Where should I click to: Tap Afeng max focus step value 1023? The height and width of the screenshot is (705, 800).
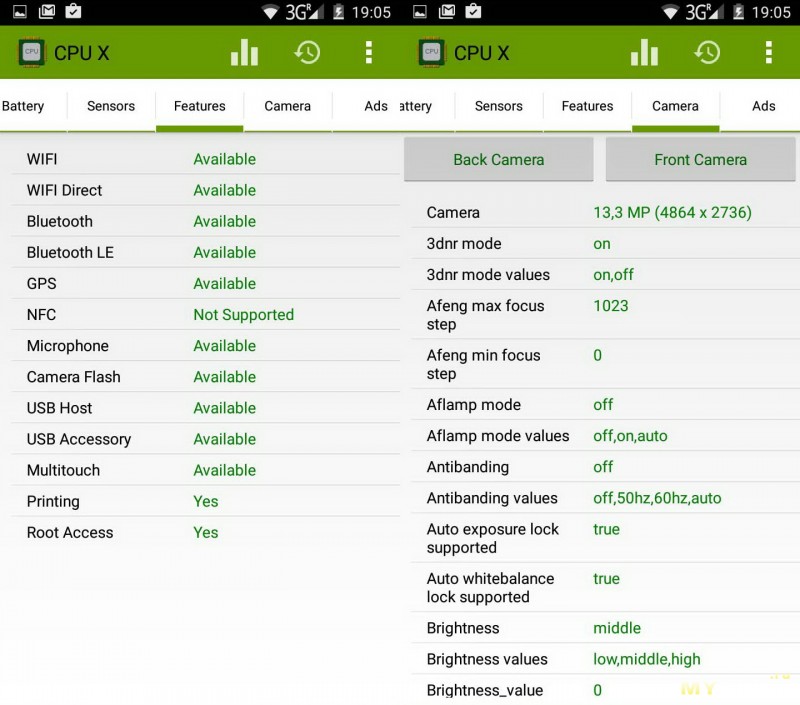tap(611, 306)
